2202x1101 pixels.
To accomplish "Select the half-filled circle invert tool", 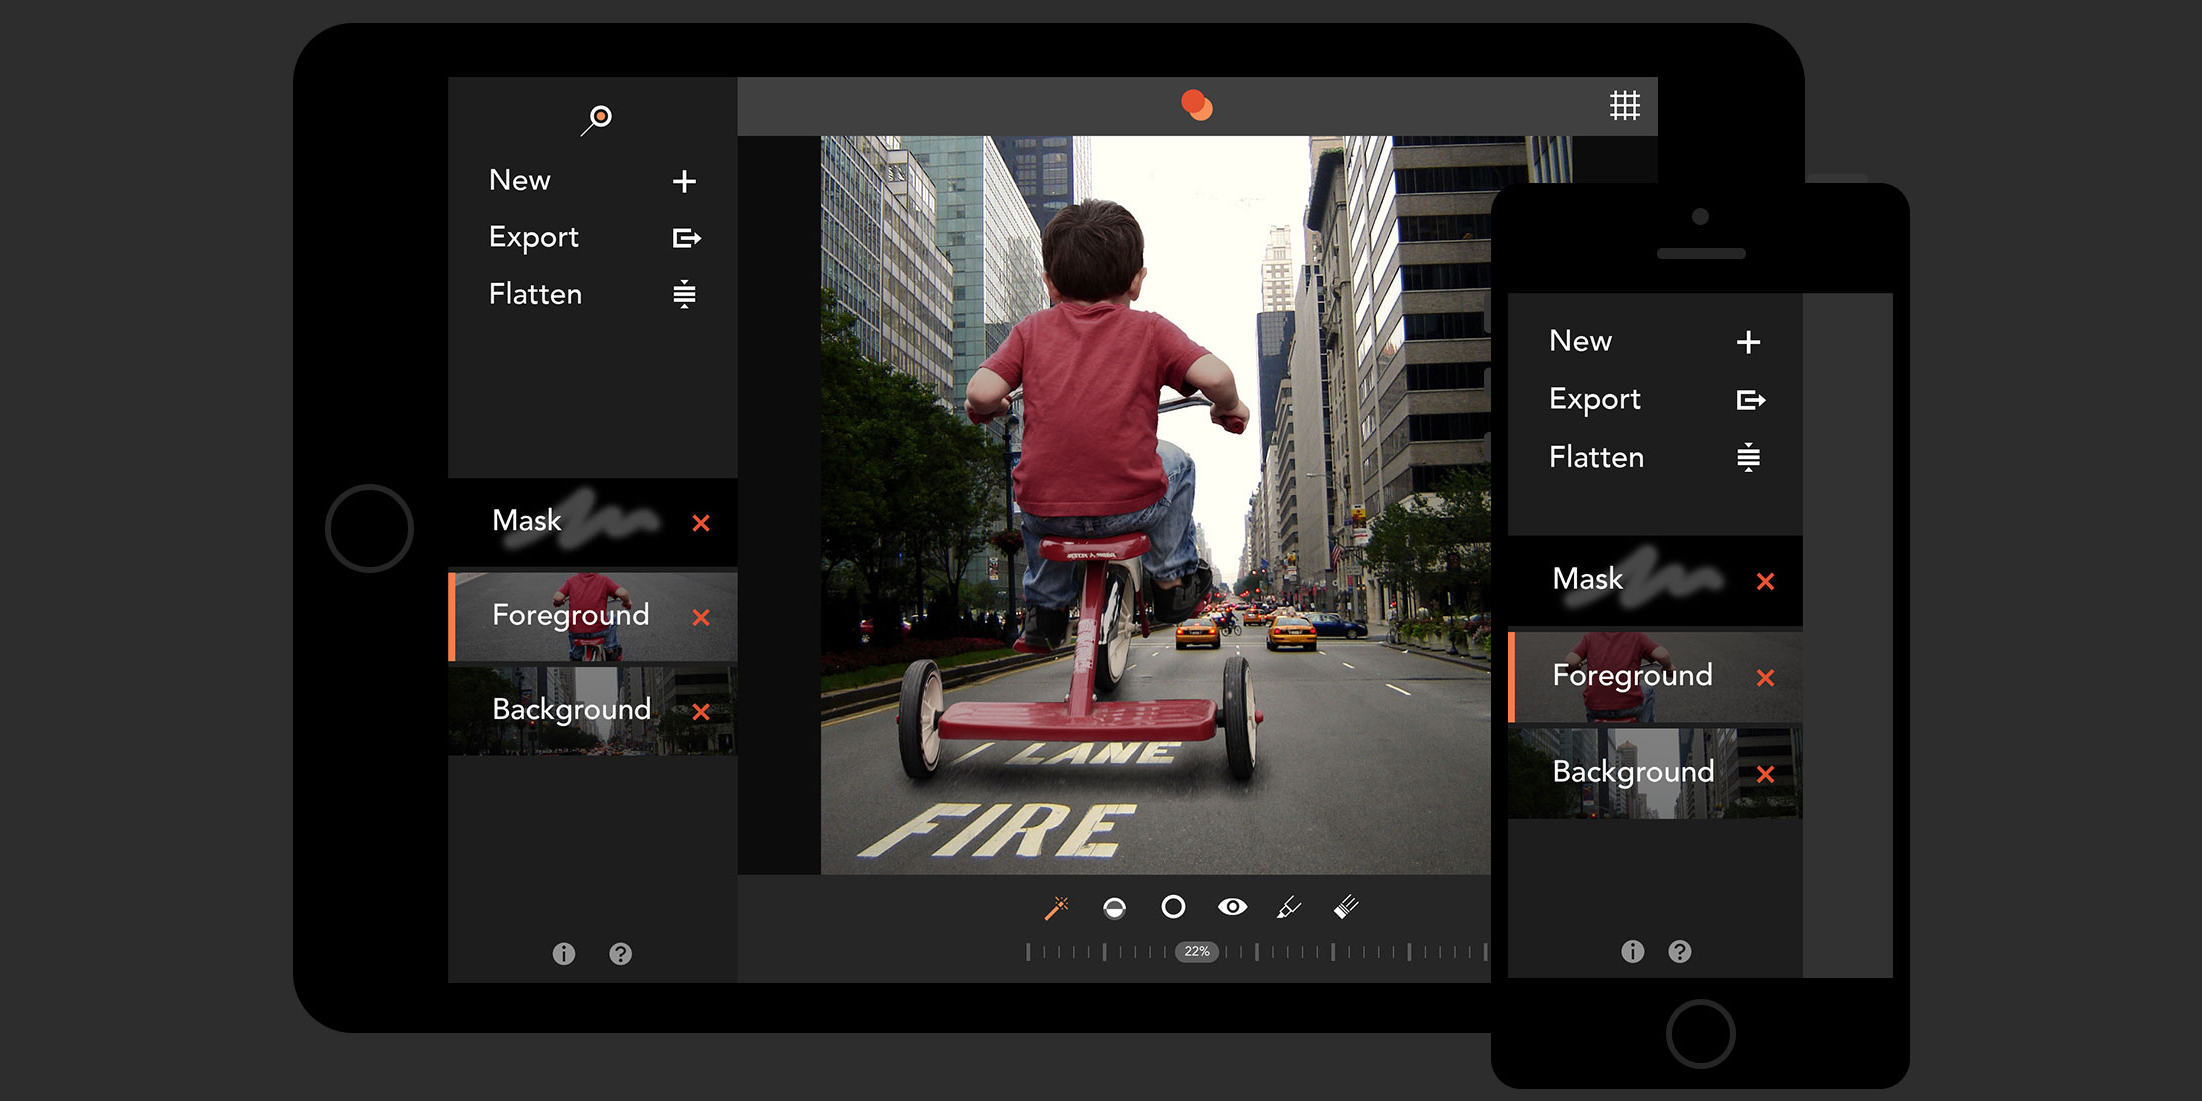I will coord(1114,907).
